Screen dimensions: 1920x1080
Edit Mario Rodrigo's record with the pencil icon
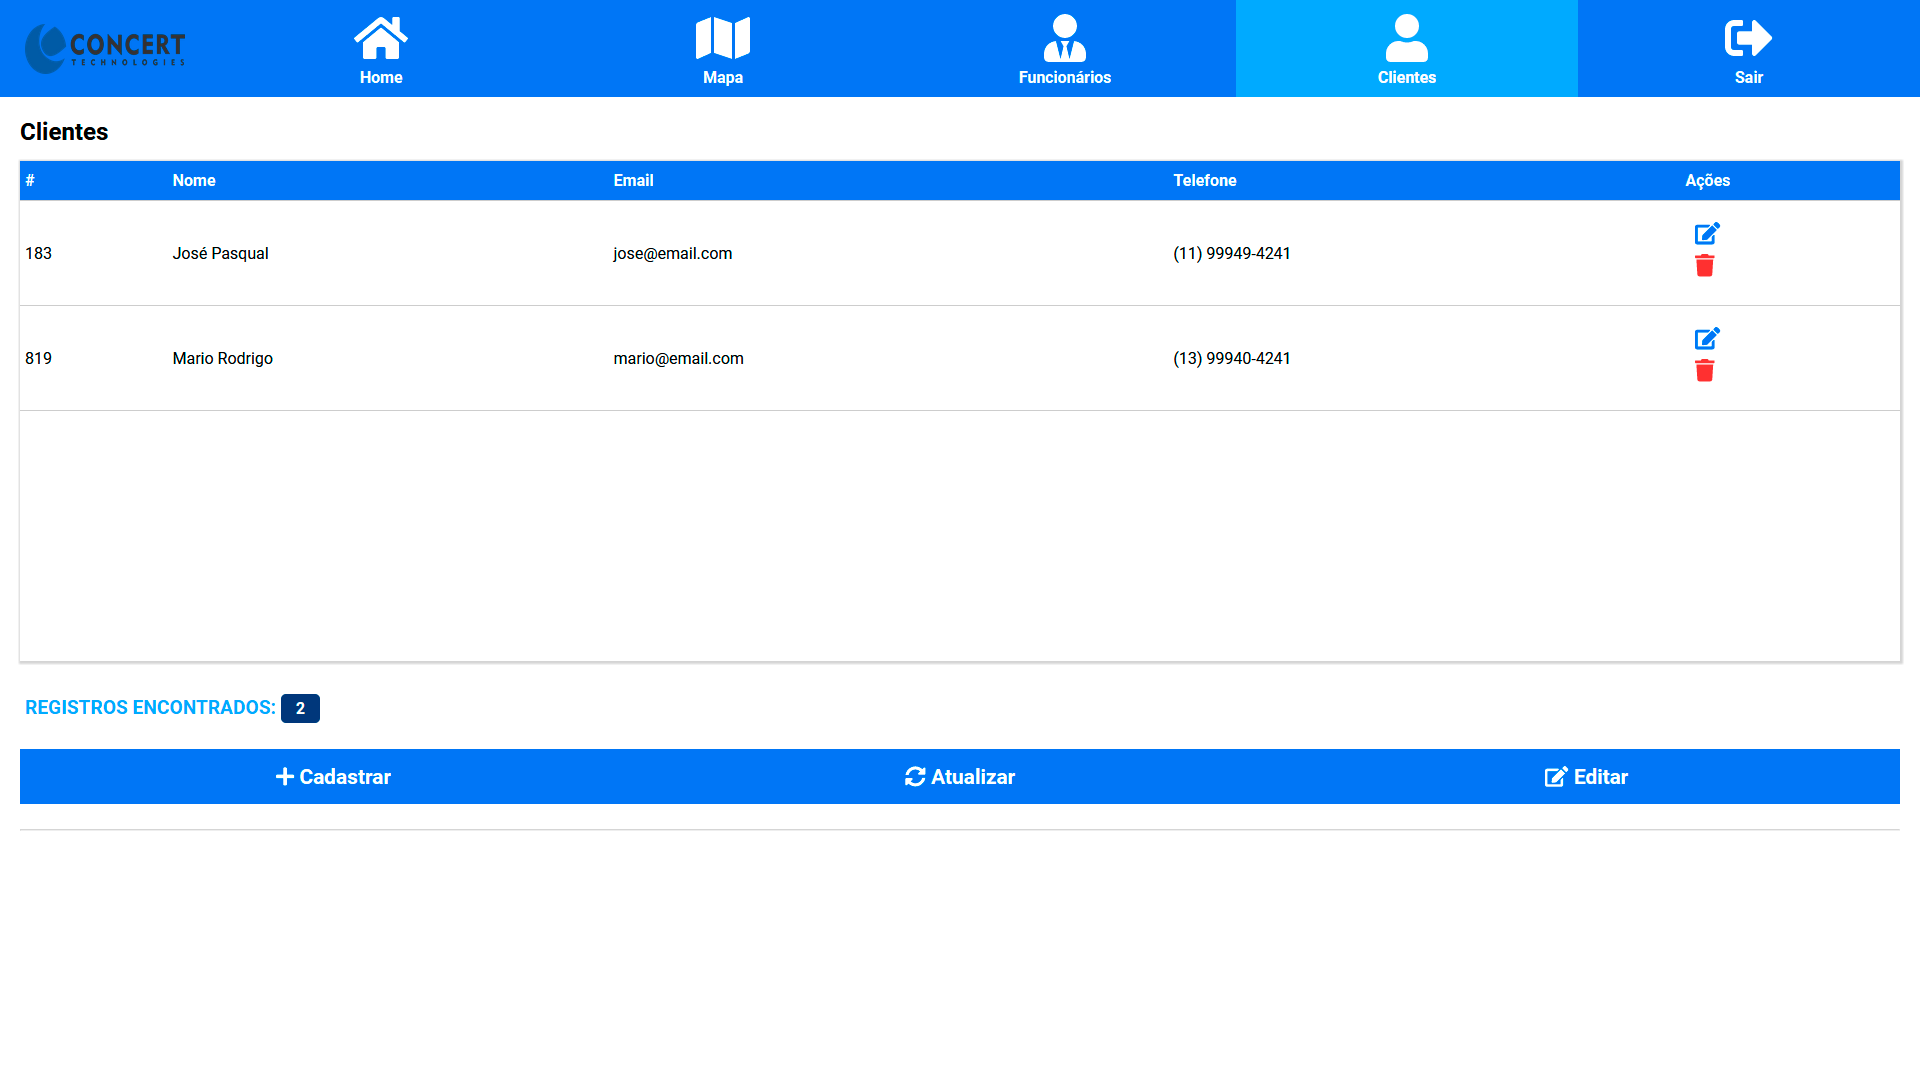click(1706, 339)
